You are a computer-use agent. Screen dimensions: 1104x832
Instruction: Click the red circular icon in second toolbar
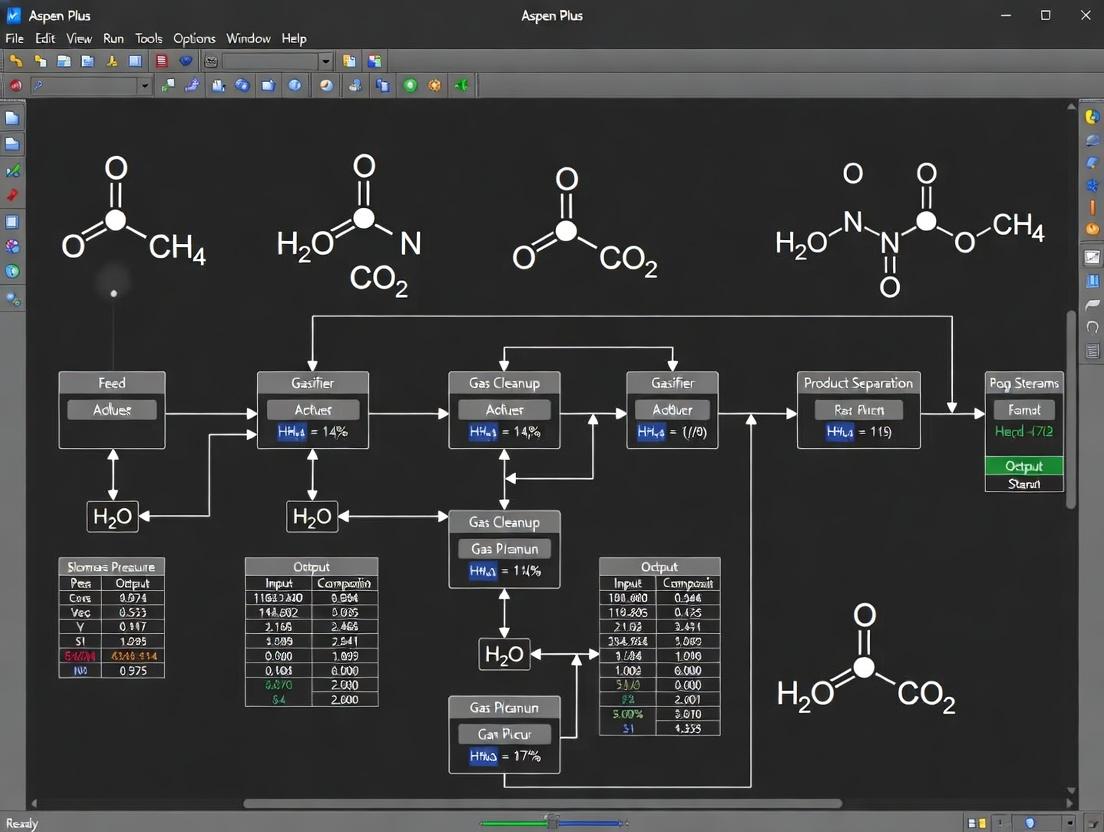point(15,85)
